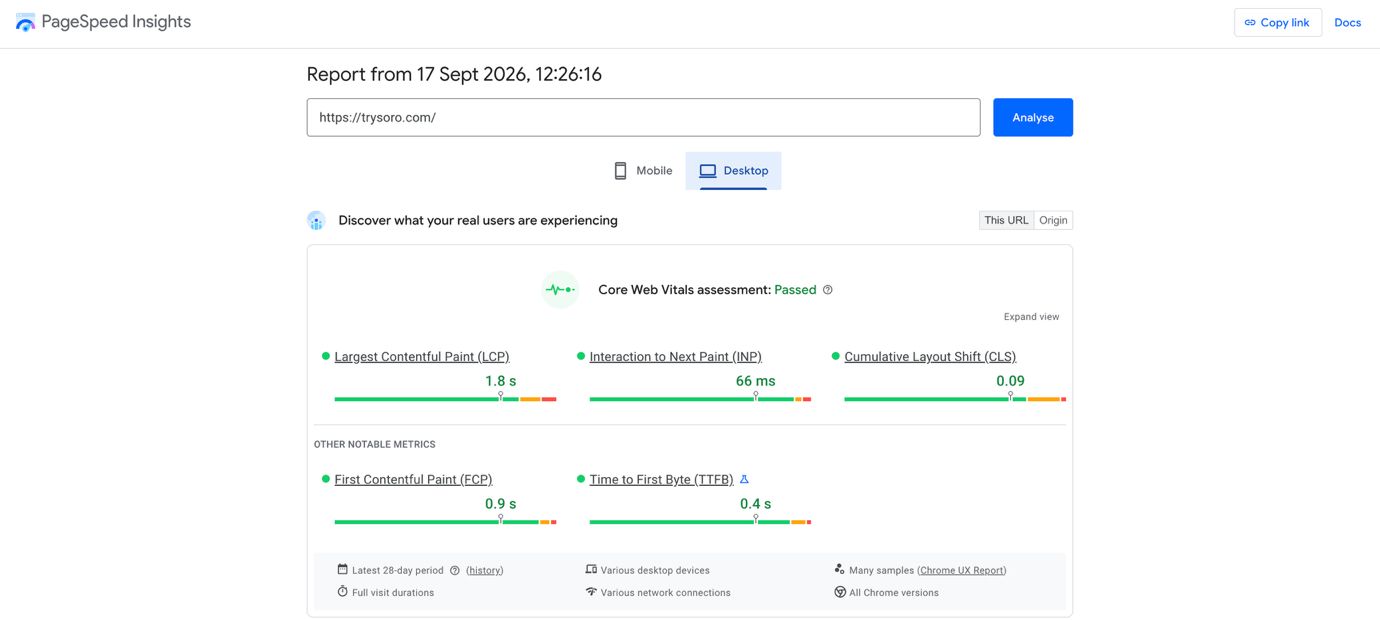Image resolution: width=1380 pixels, height=620 pixels.
Task: Click the All Chrome versions text
Action: point(894,593)
